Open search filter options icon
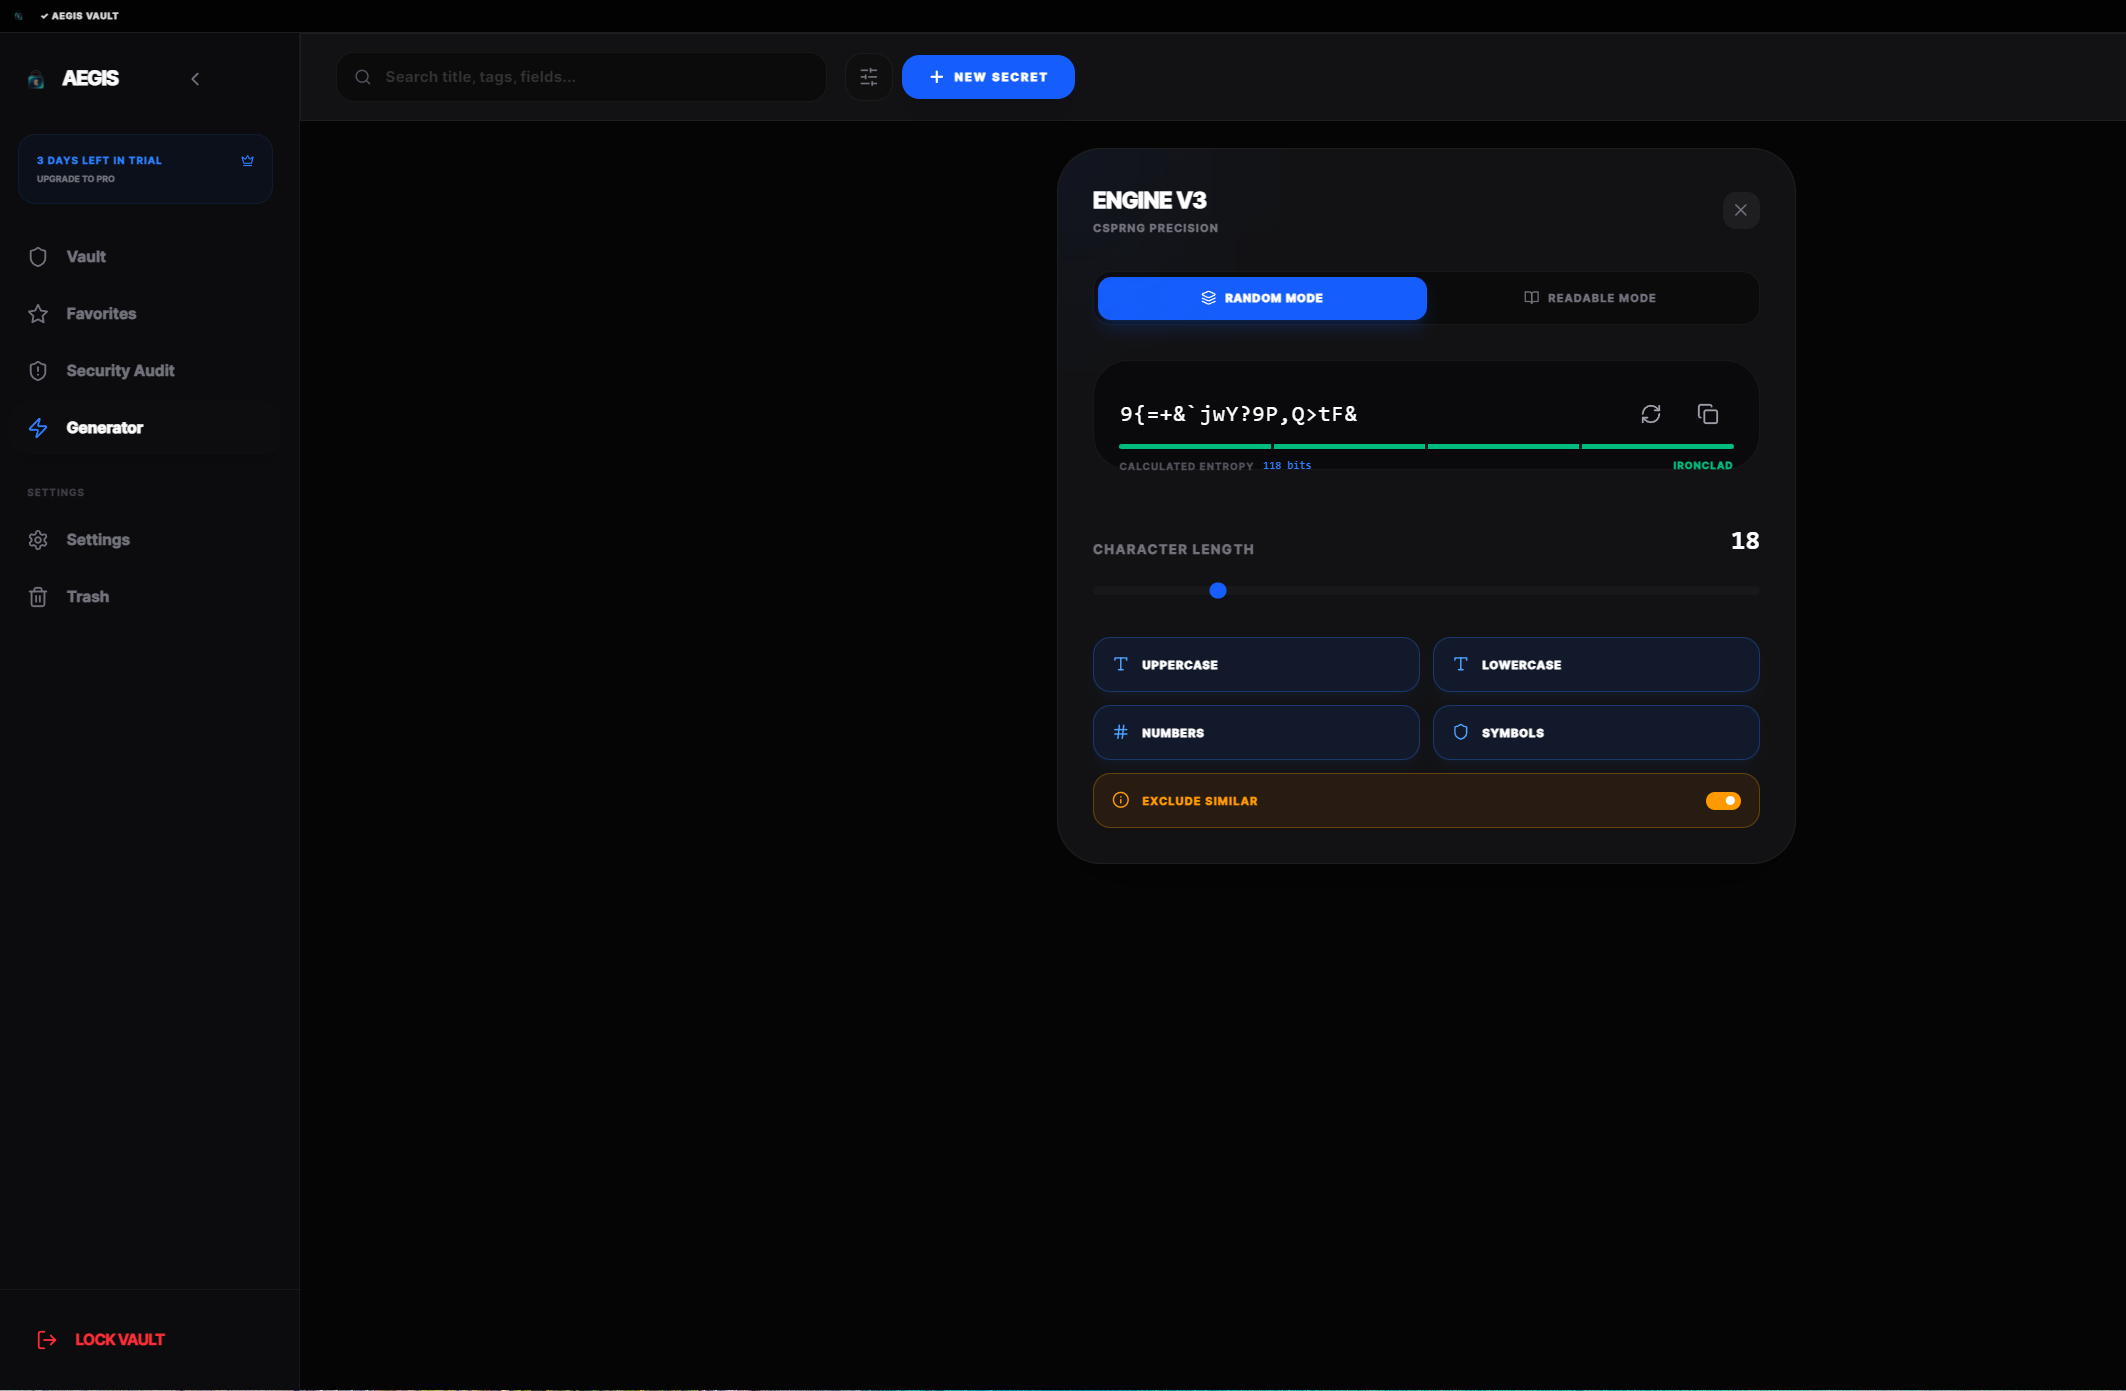 (x=868, y=77)
